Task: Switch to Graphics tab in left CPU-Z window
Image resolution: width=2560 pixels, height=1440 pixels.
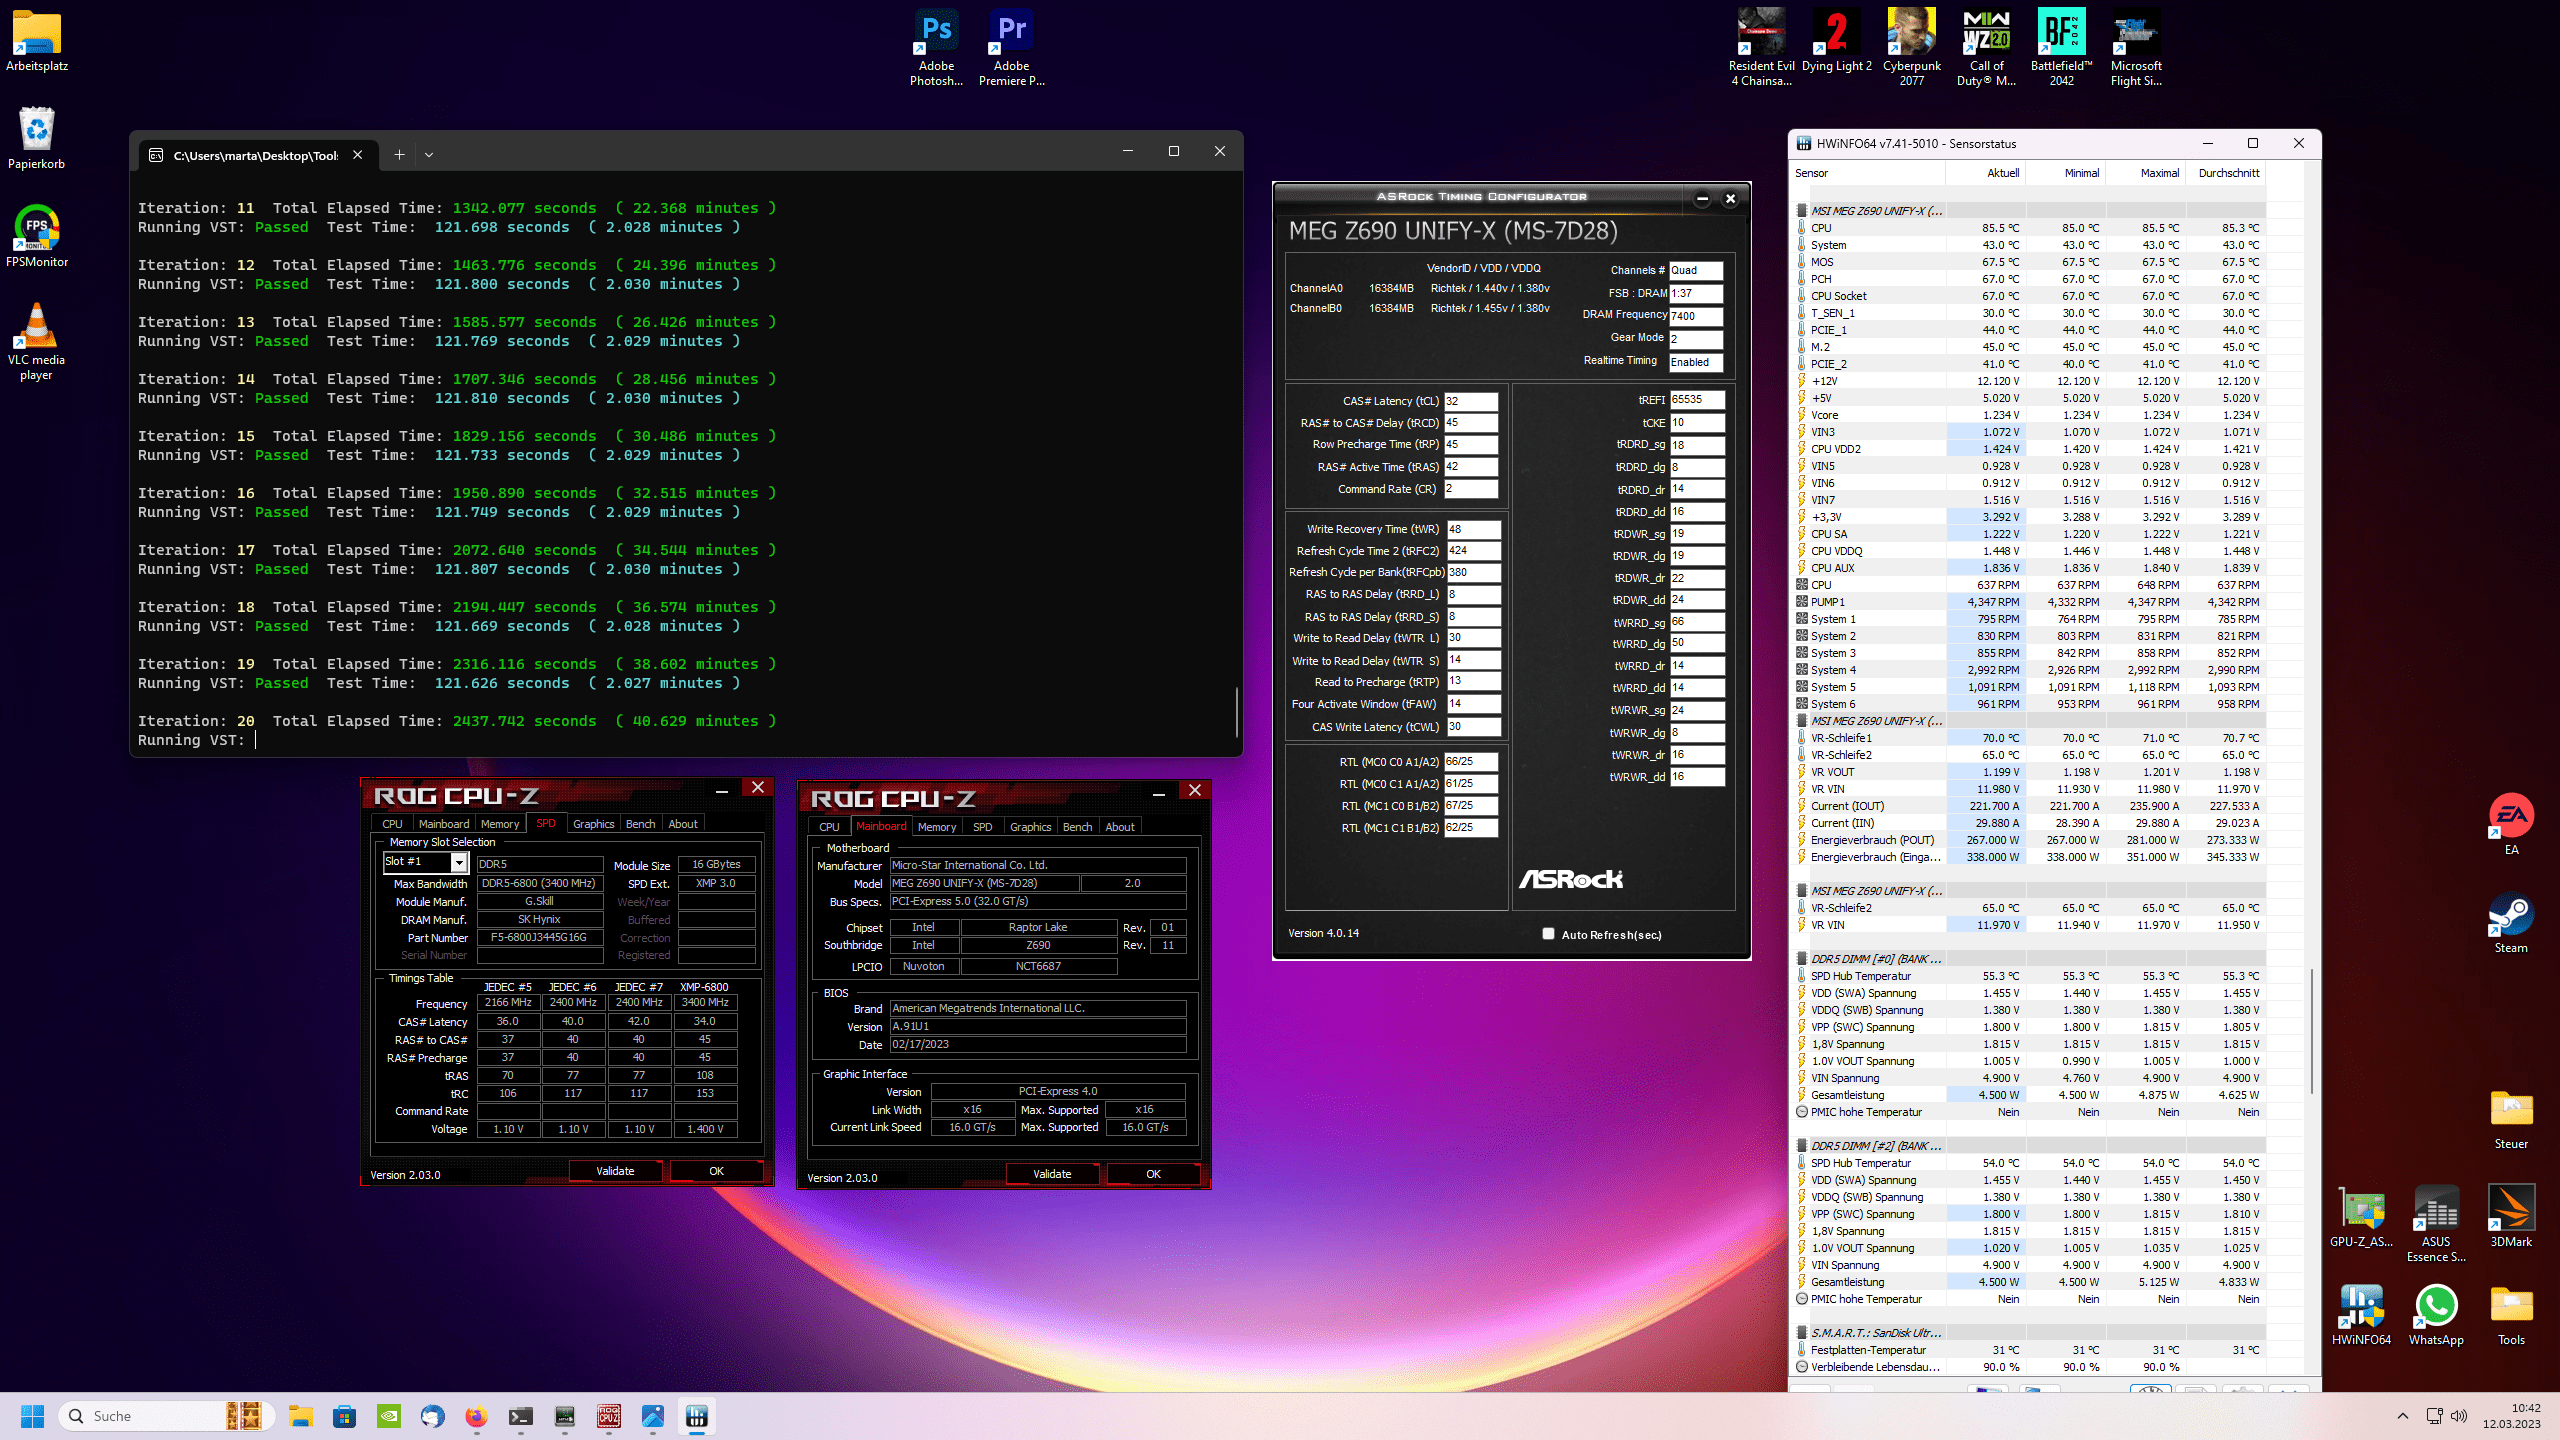Action: [593, 824]
